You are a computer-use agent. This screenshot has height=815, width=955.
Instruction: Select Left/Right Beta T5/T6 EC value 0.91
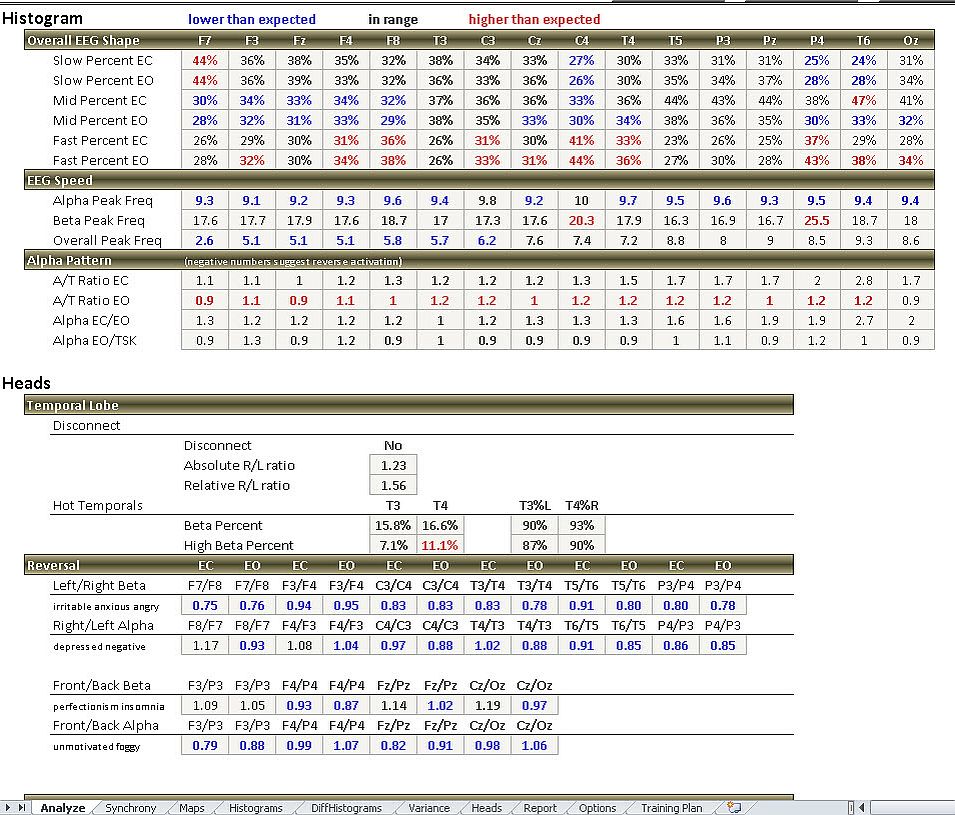581,606
